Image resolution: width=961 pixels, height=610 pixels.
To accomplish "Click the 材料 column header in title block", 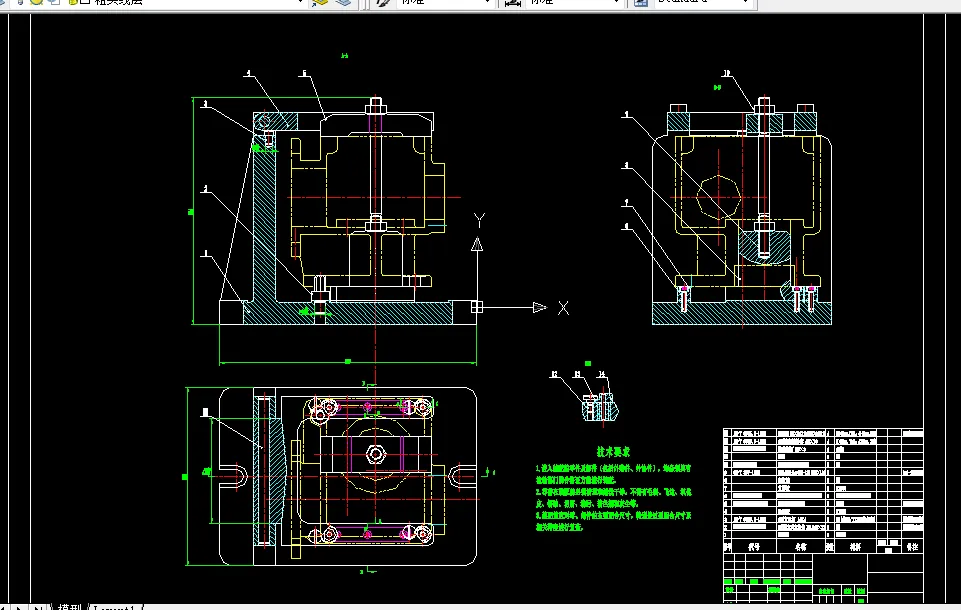I will [x=856, y=546].
